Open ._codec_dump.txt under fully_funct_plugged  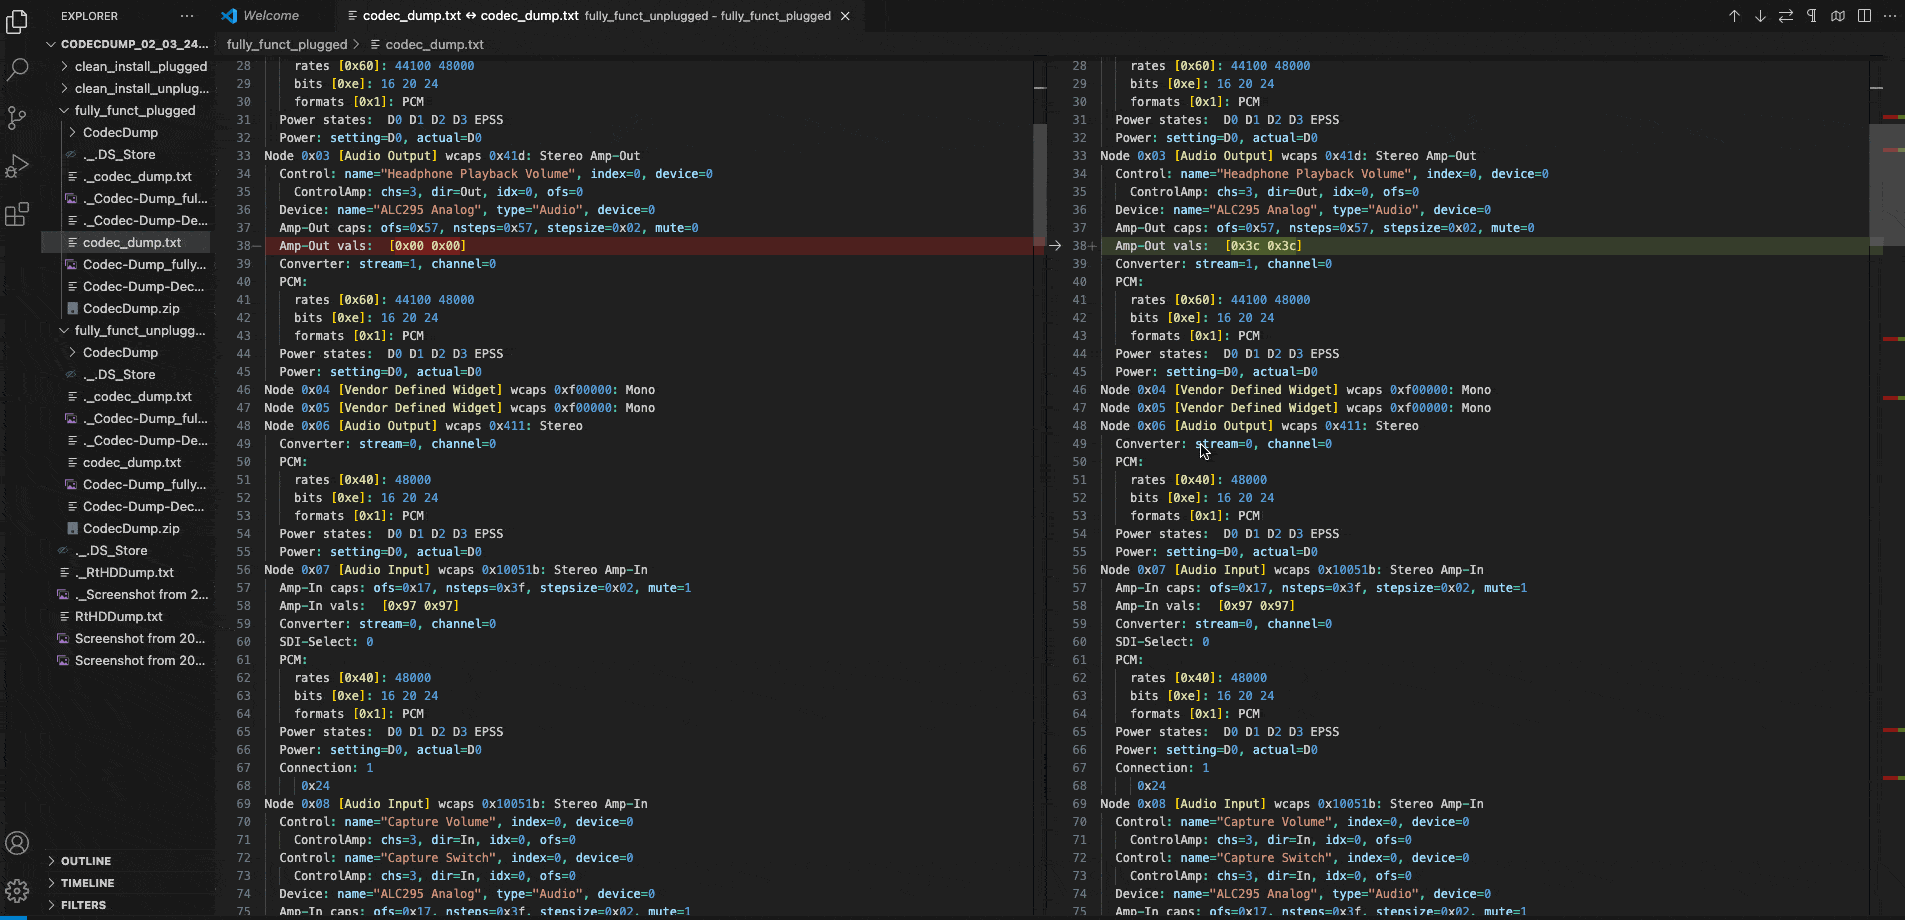(127, 176)
